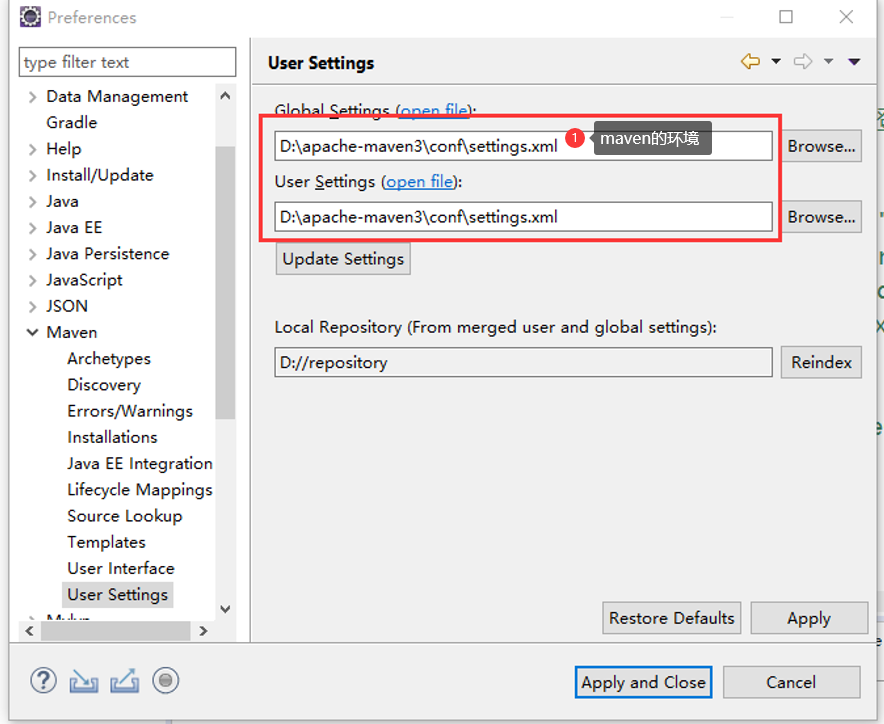Click the forward navigation arrow
The width and height of the screenshot is (884, 724).
803,62
